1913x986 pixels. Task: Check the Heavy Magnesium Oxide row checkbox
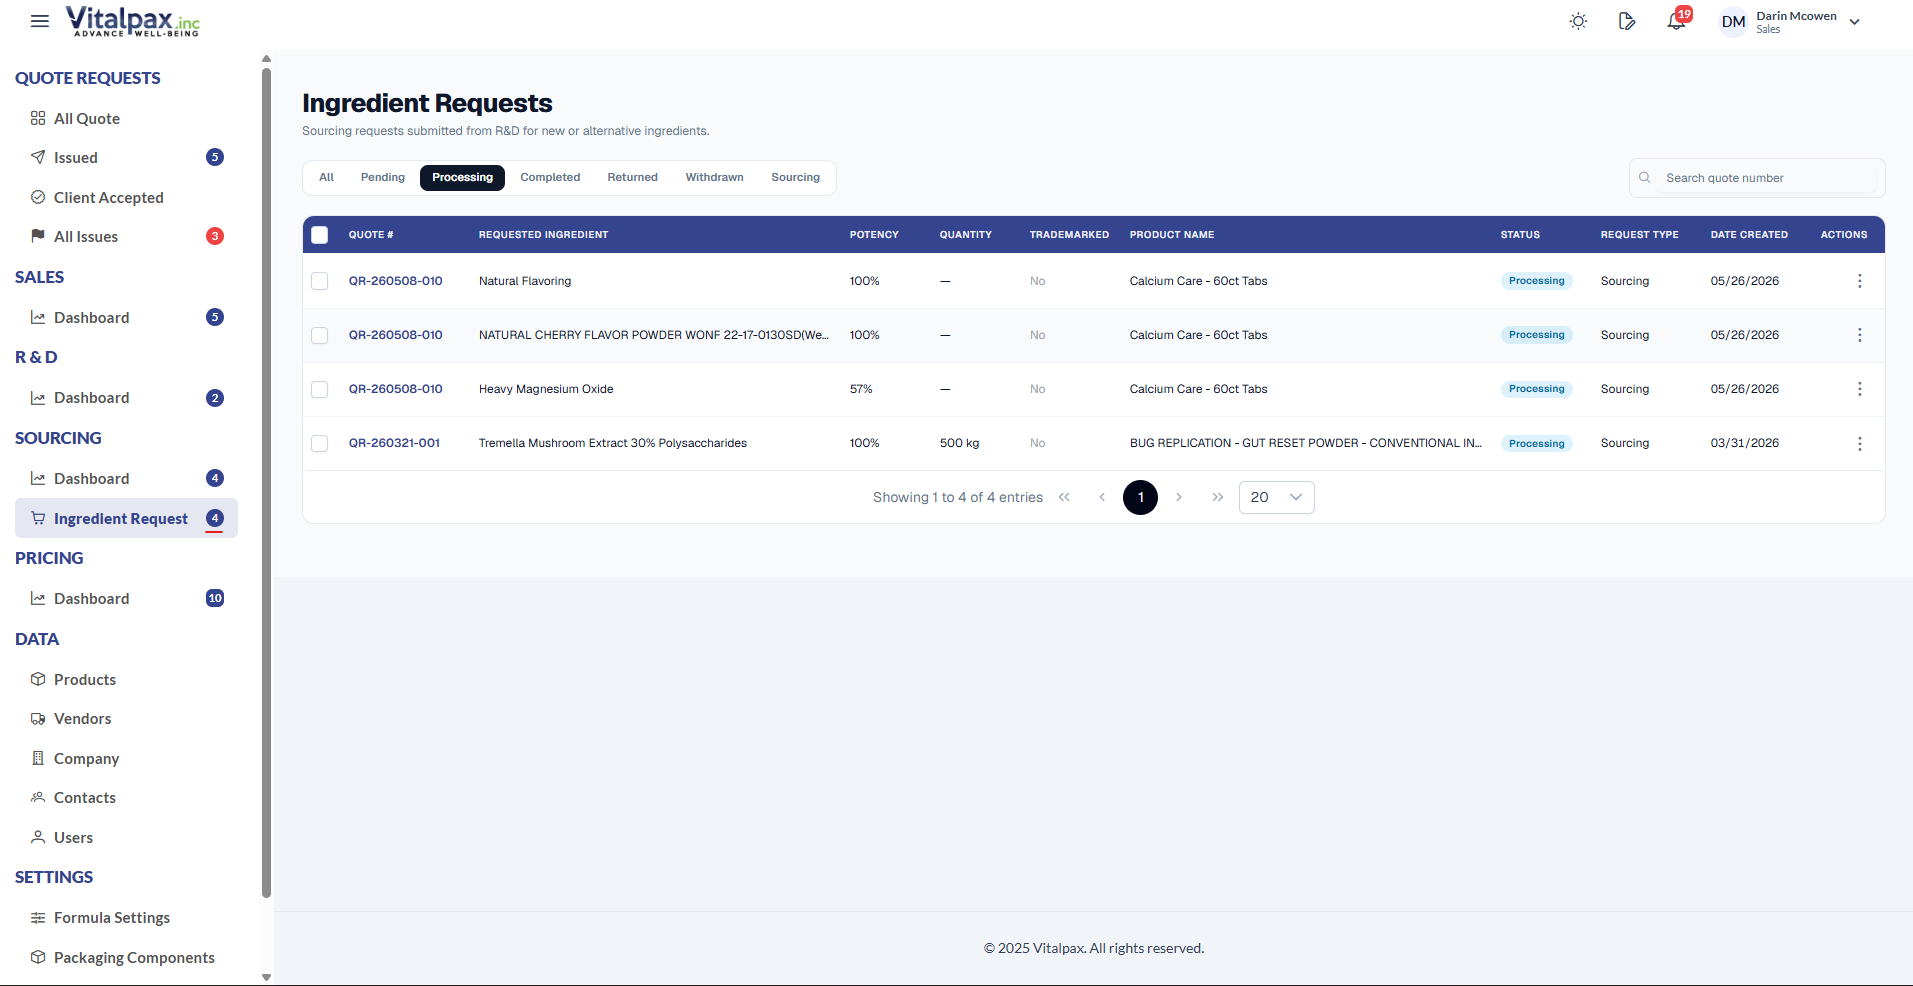(320, 389)
